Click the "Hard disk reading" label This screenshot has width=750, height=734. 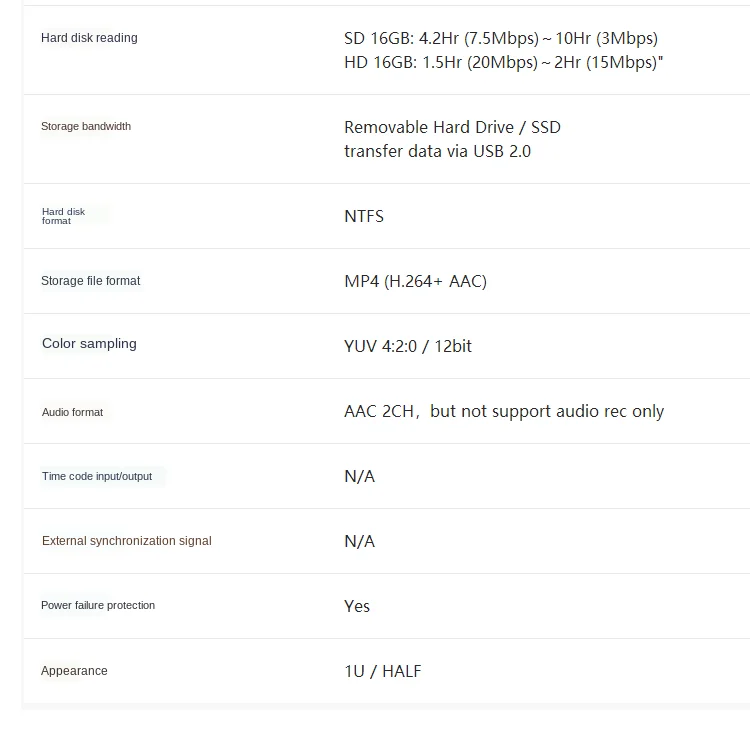[89, 38]
